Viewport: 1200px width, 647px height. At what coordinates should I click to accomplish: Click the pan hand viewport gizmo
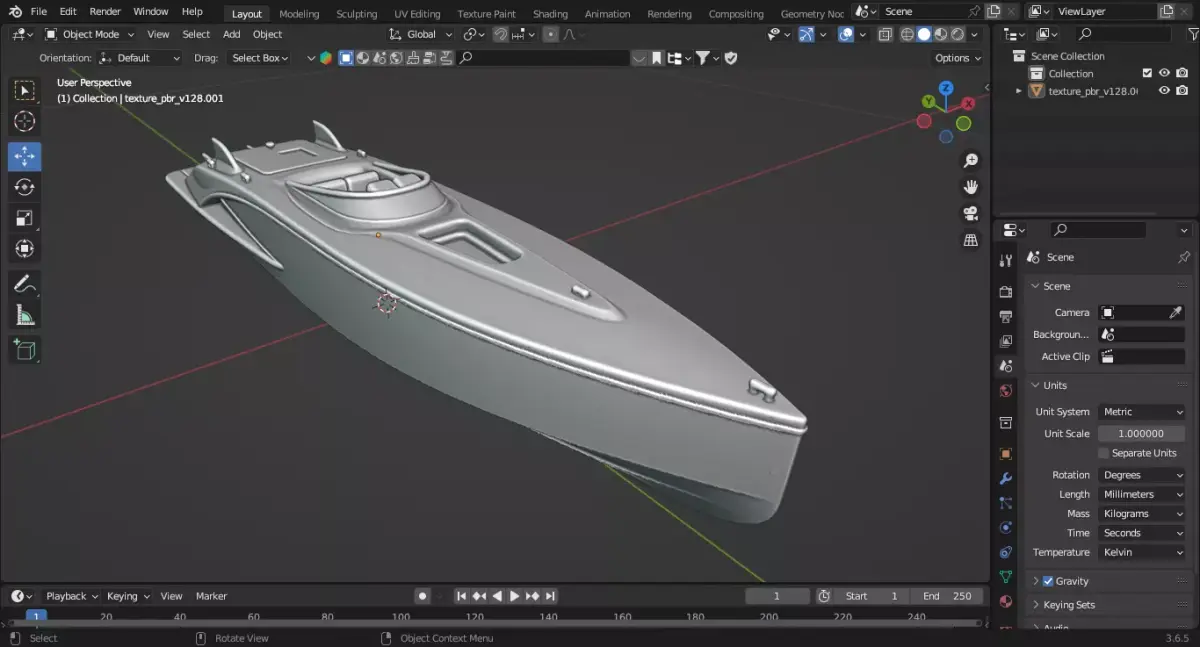970,187
